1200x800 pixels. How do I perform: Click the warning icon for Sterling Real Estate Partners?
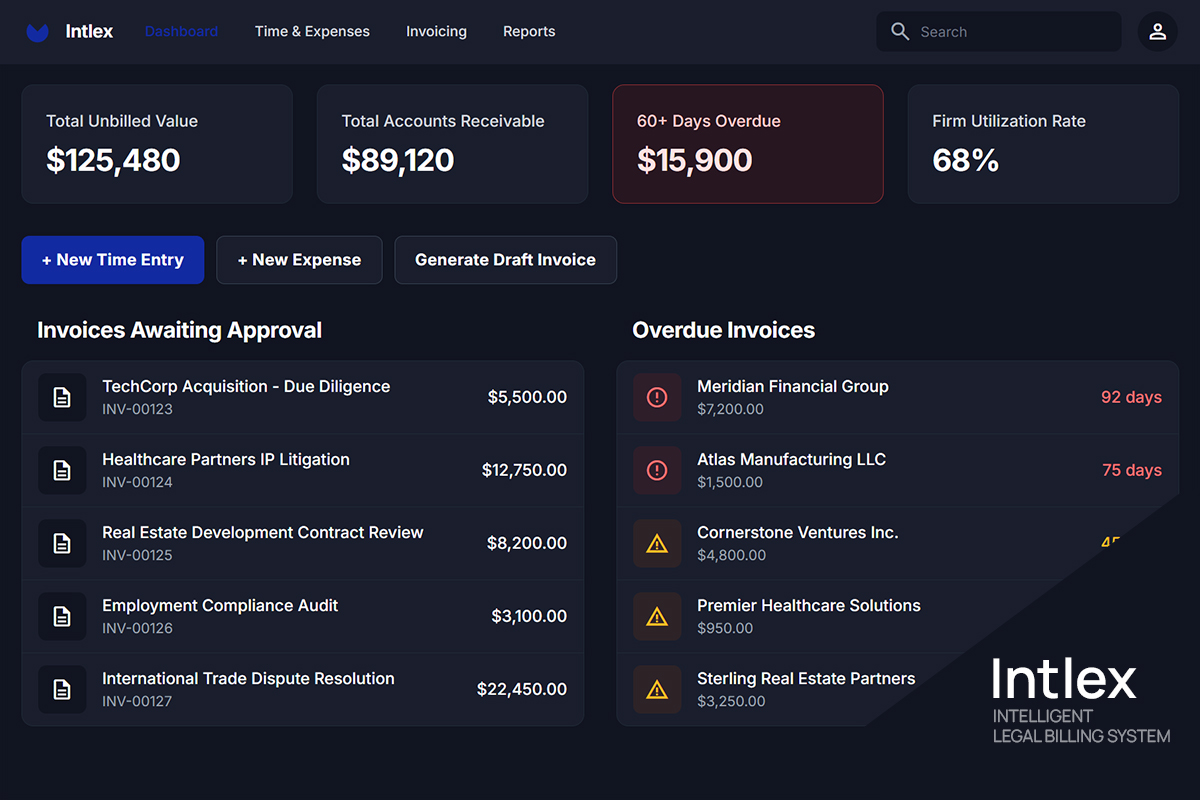[657, 689]
